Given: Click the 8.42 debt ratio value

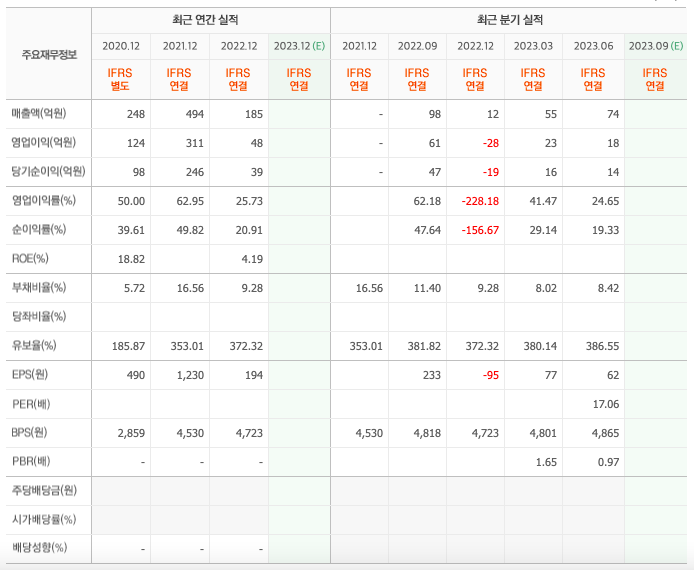Looking at the screenshot, I should tap(608, 289).
